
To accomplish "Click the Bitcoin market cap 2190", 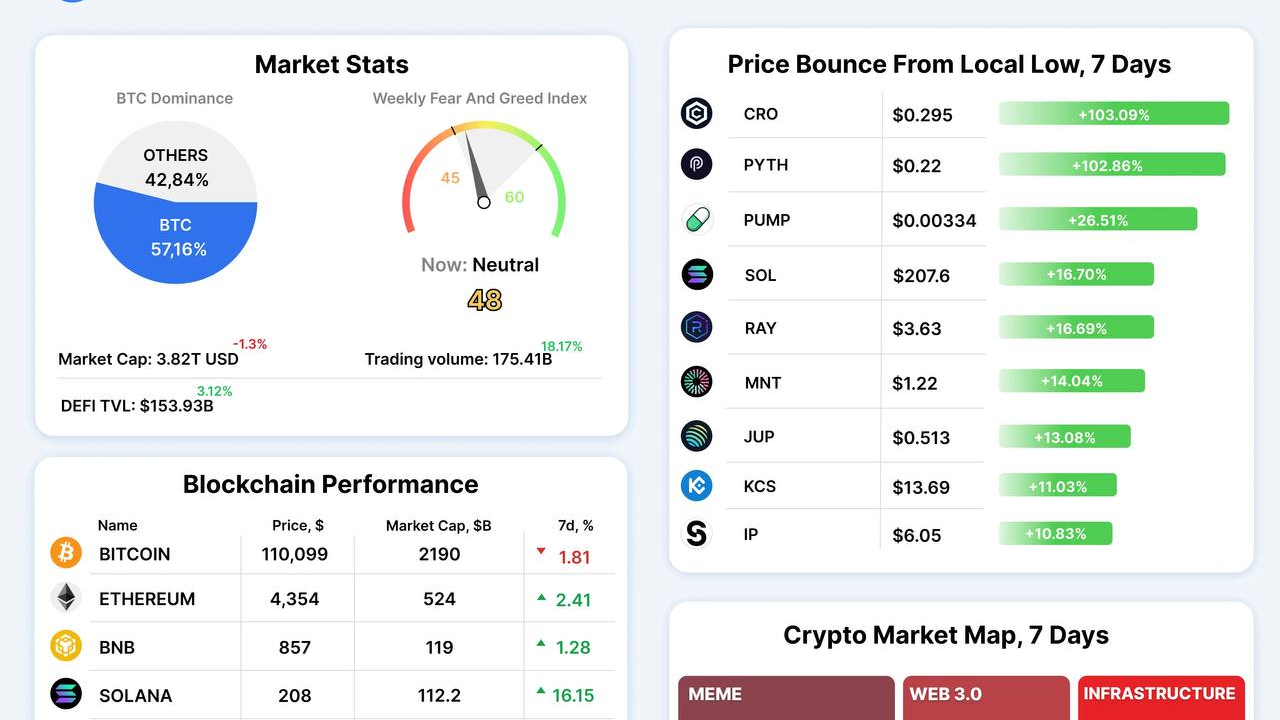I will tap(439, 554).
